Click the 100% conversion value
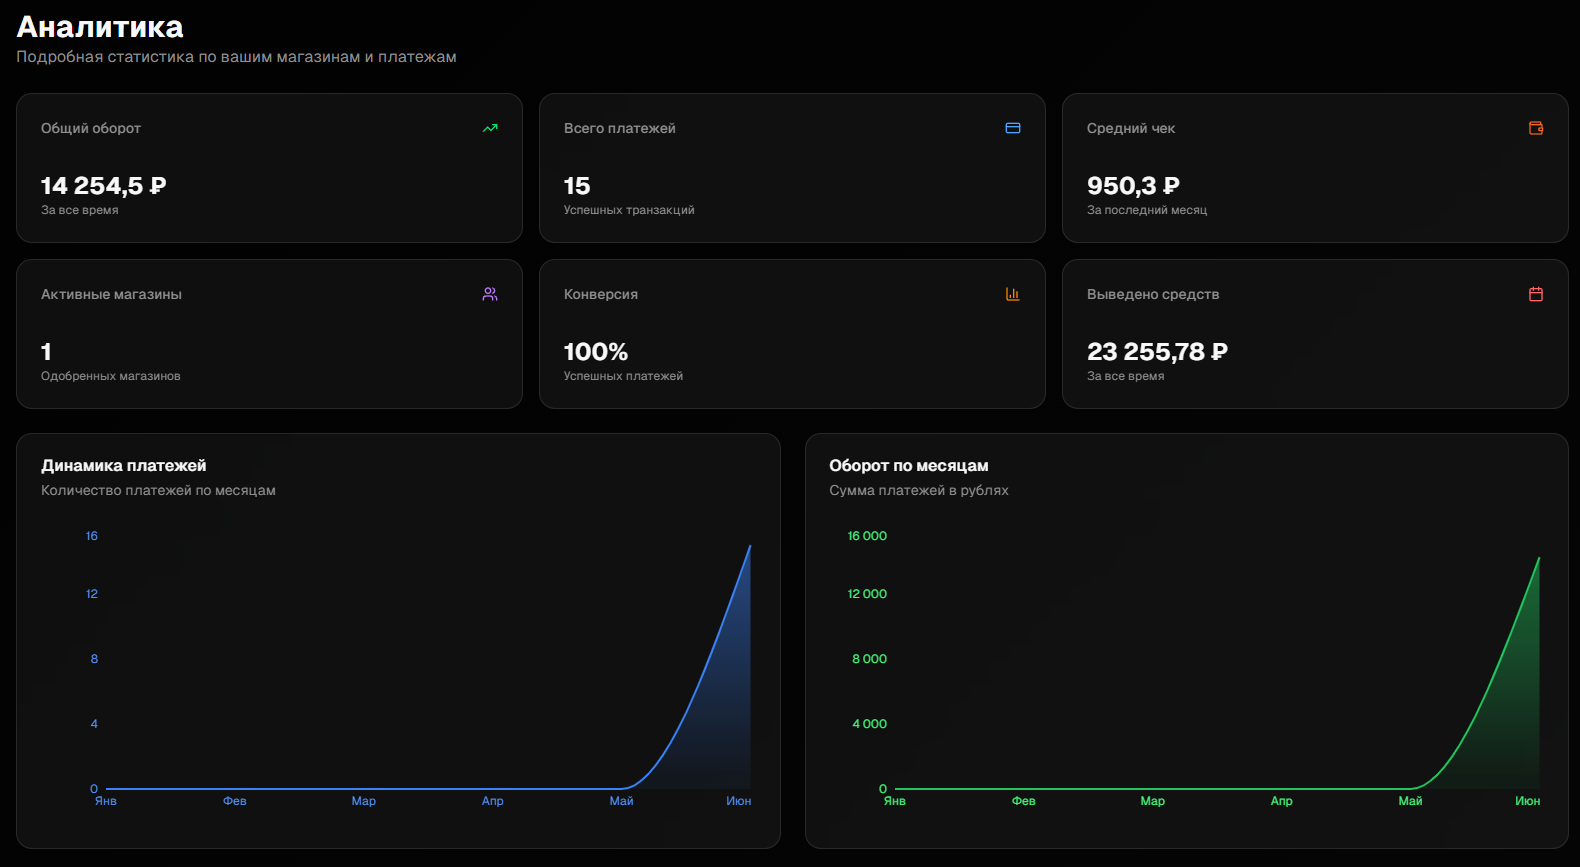1580x867 pixels. (596, 352)
